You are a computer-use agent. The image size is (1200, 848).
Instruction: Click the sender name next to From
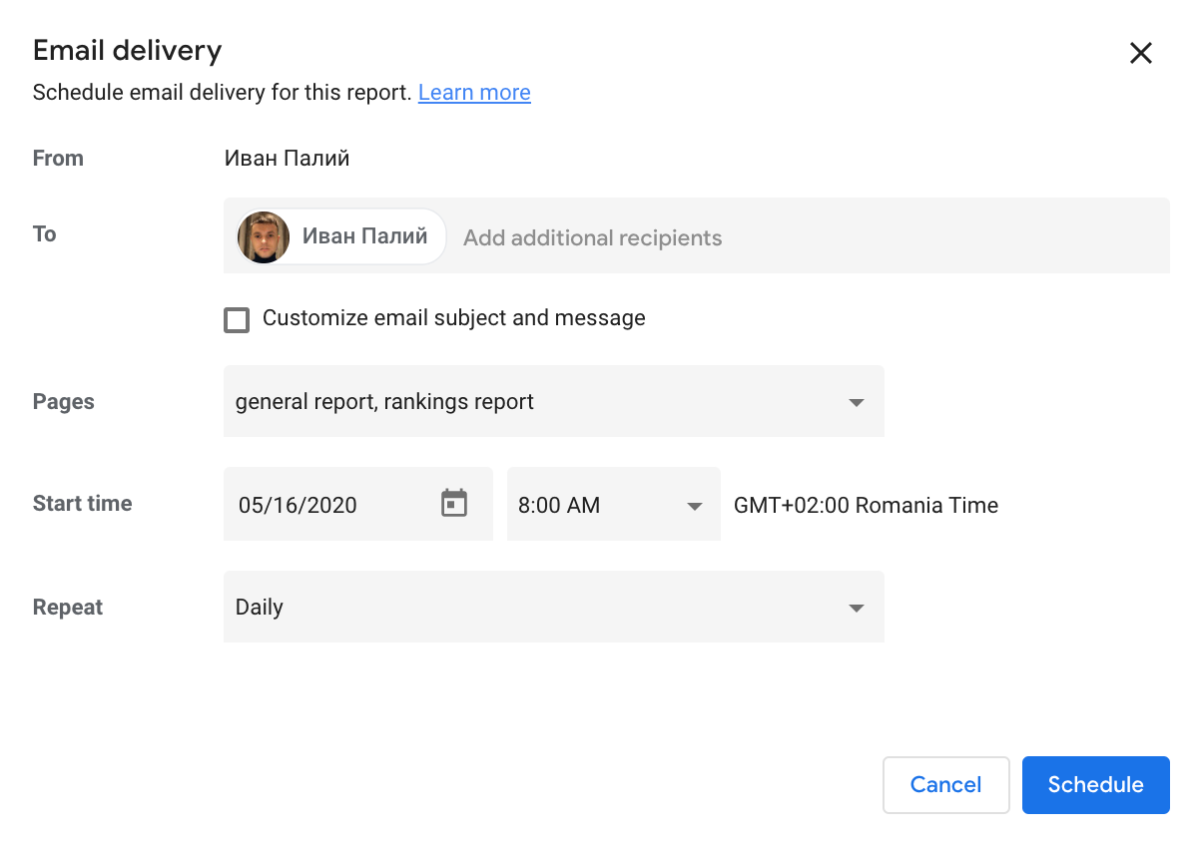pos(287,158)
